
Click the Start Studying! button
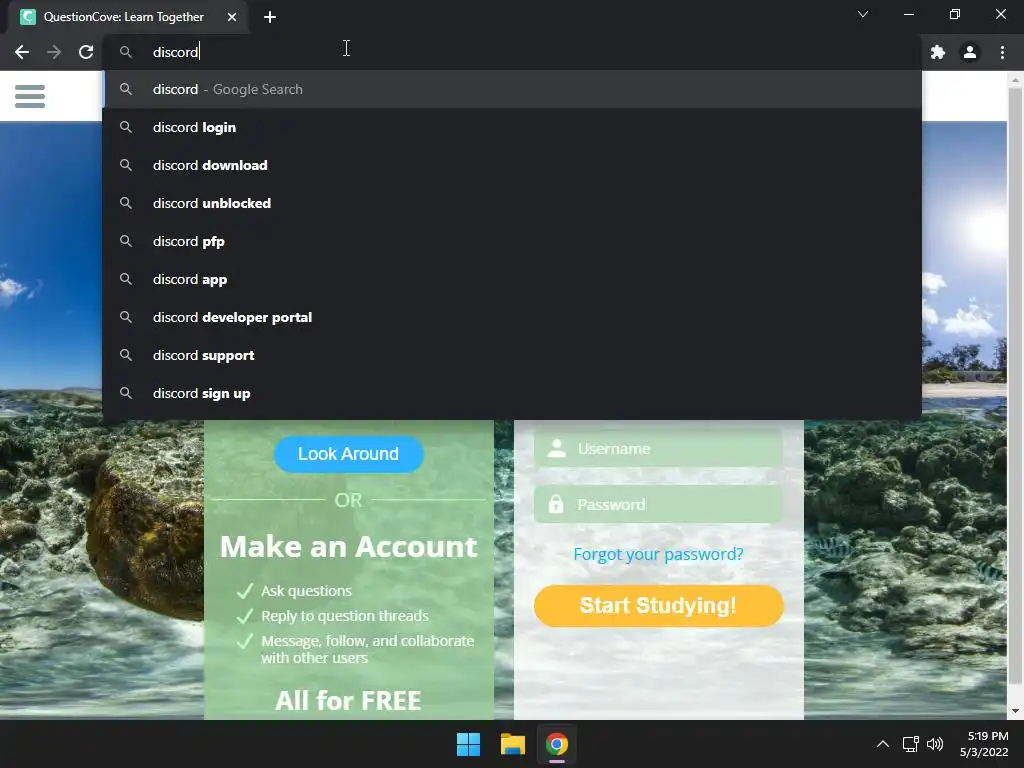[x=658, y=606]
